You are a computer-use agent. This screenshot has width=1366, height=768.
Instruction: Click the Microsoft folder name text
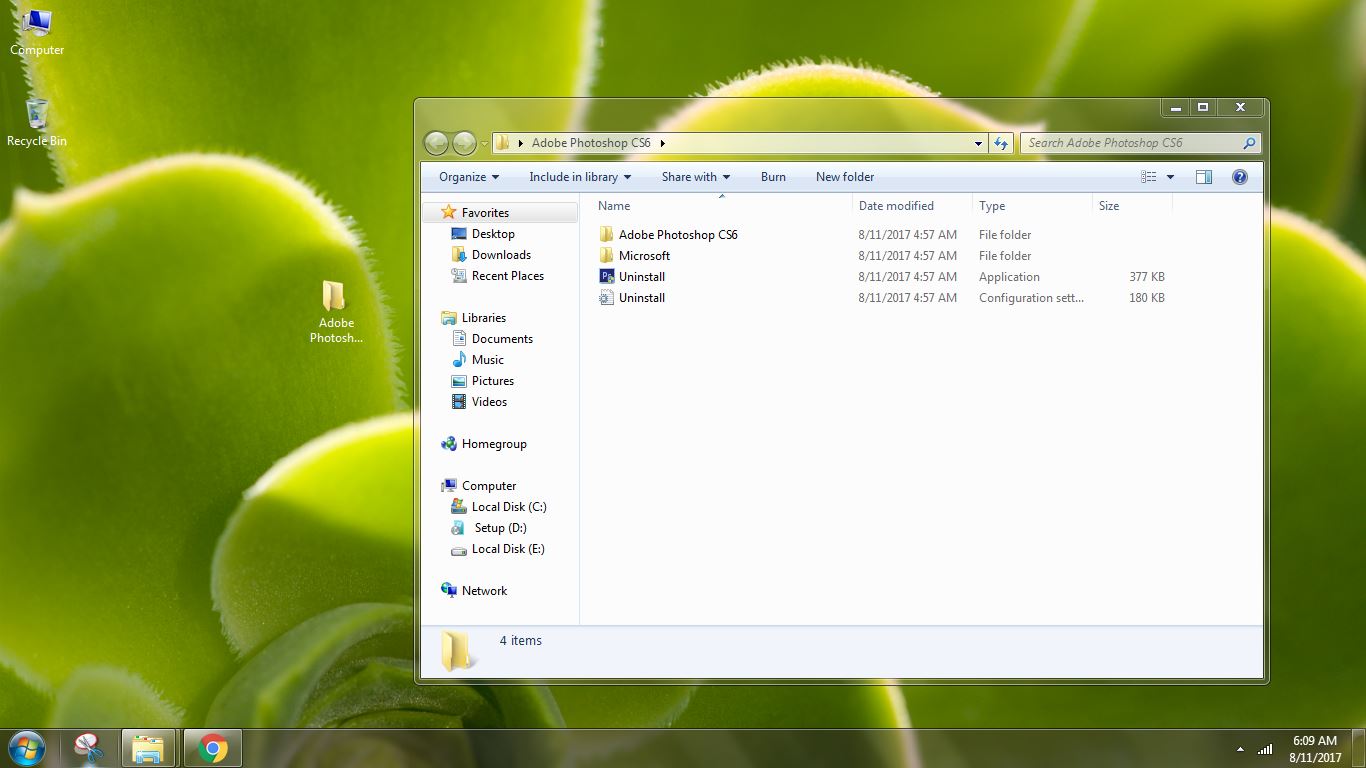pos(644,256)
